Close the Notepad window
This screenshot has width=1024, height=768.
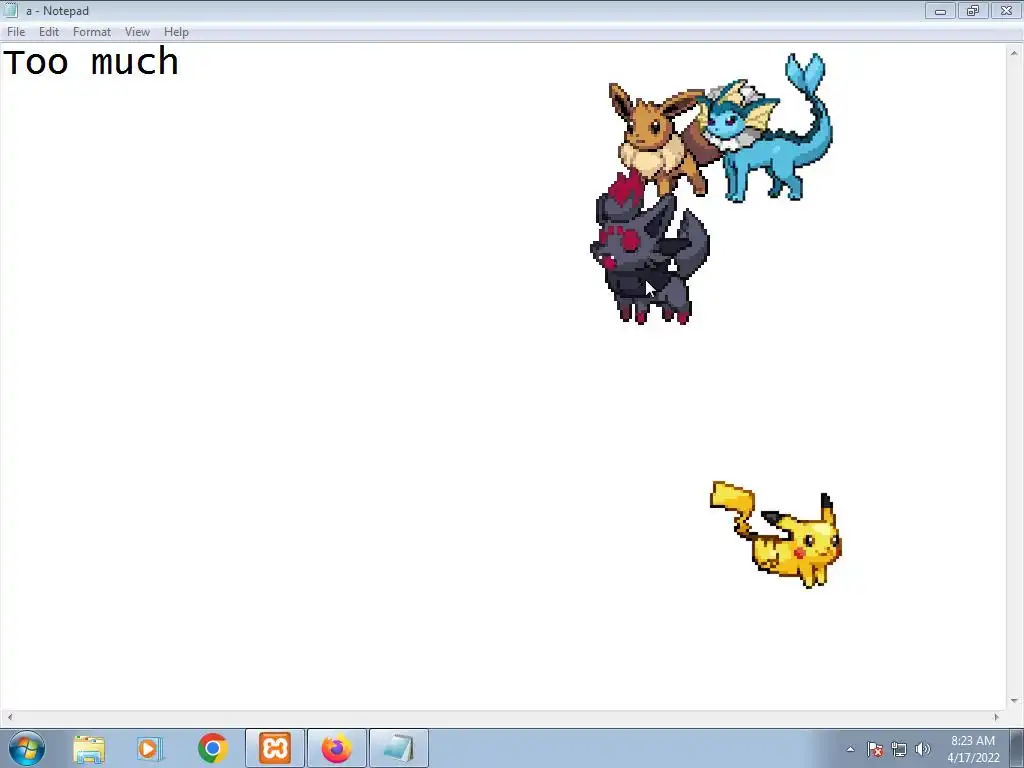click(x=1006, y=10)
